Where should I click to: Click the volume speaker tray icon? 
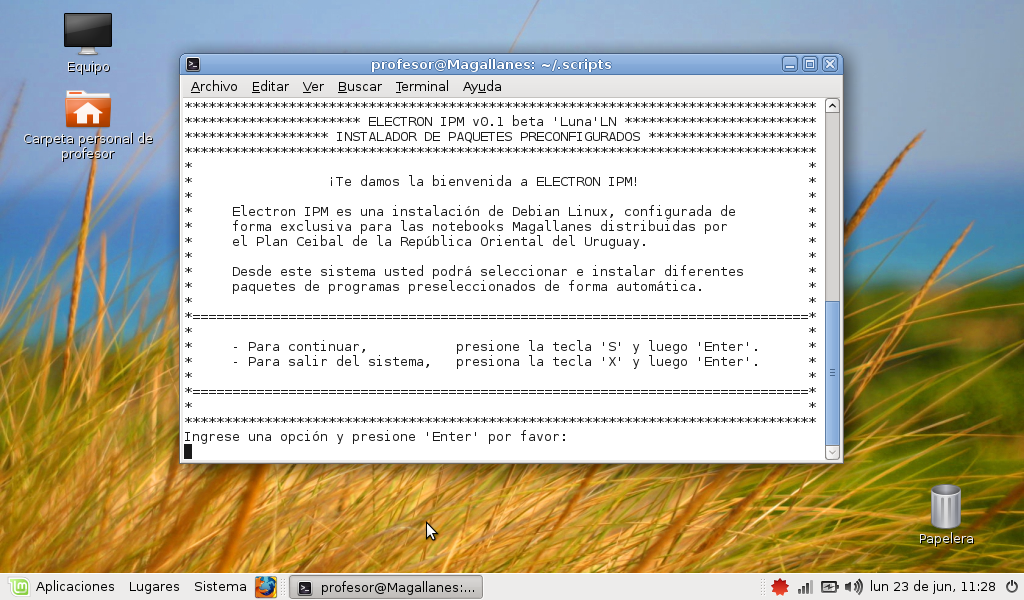(853, 587)
